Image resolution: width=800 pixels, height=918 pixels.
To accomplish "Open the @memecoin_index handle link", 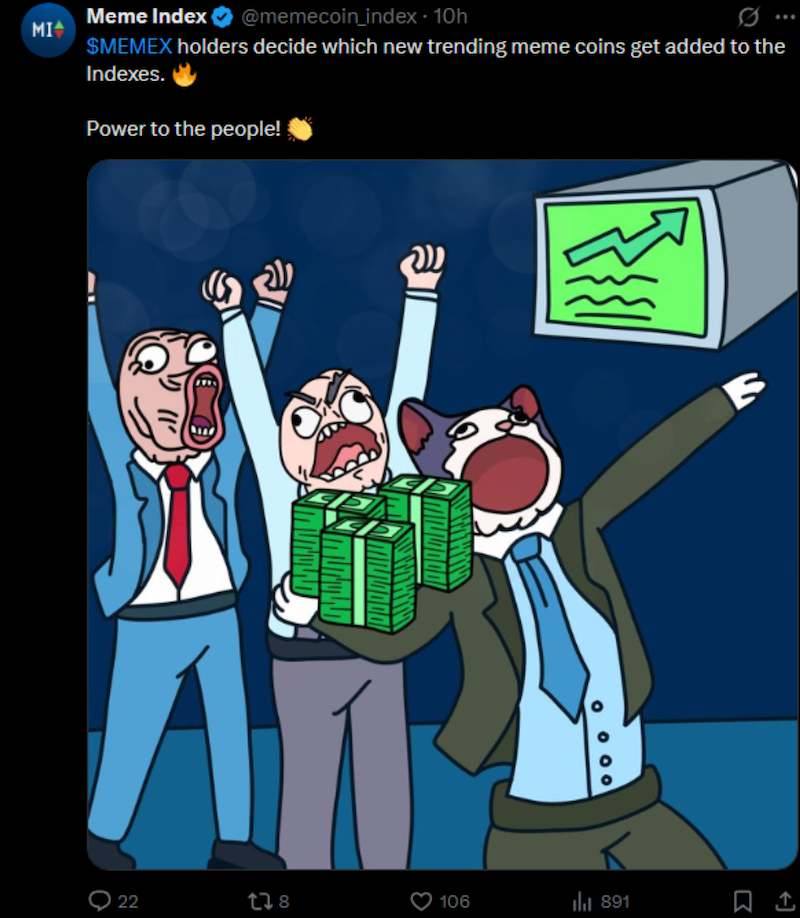I will (329, 16).
